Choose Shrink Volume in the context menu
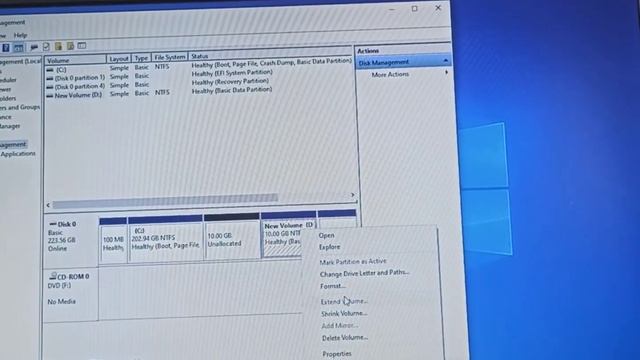The image size is (640, 360). [344, 313]
